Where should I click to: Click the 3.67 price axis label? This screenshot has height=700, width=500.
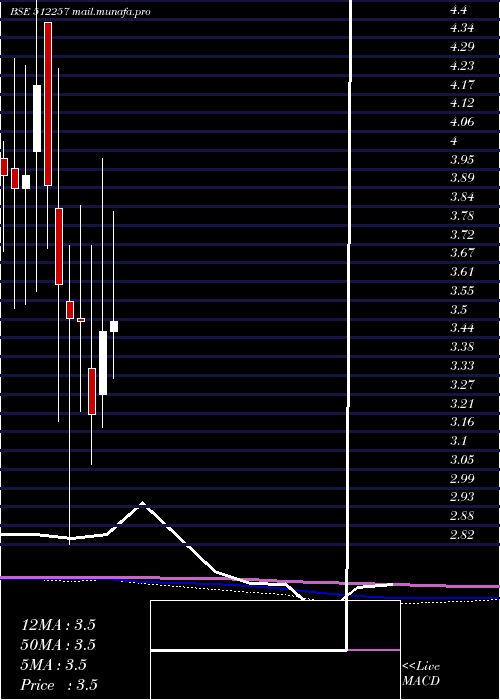coord(462,254)
